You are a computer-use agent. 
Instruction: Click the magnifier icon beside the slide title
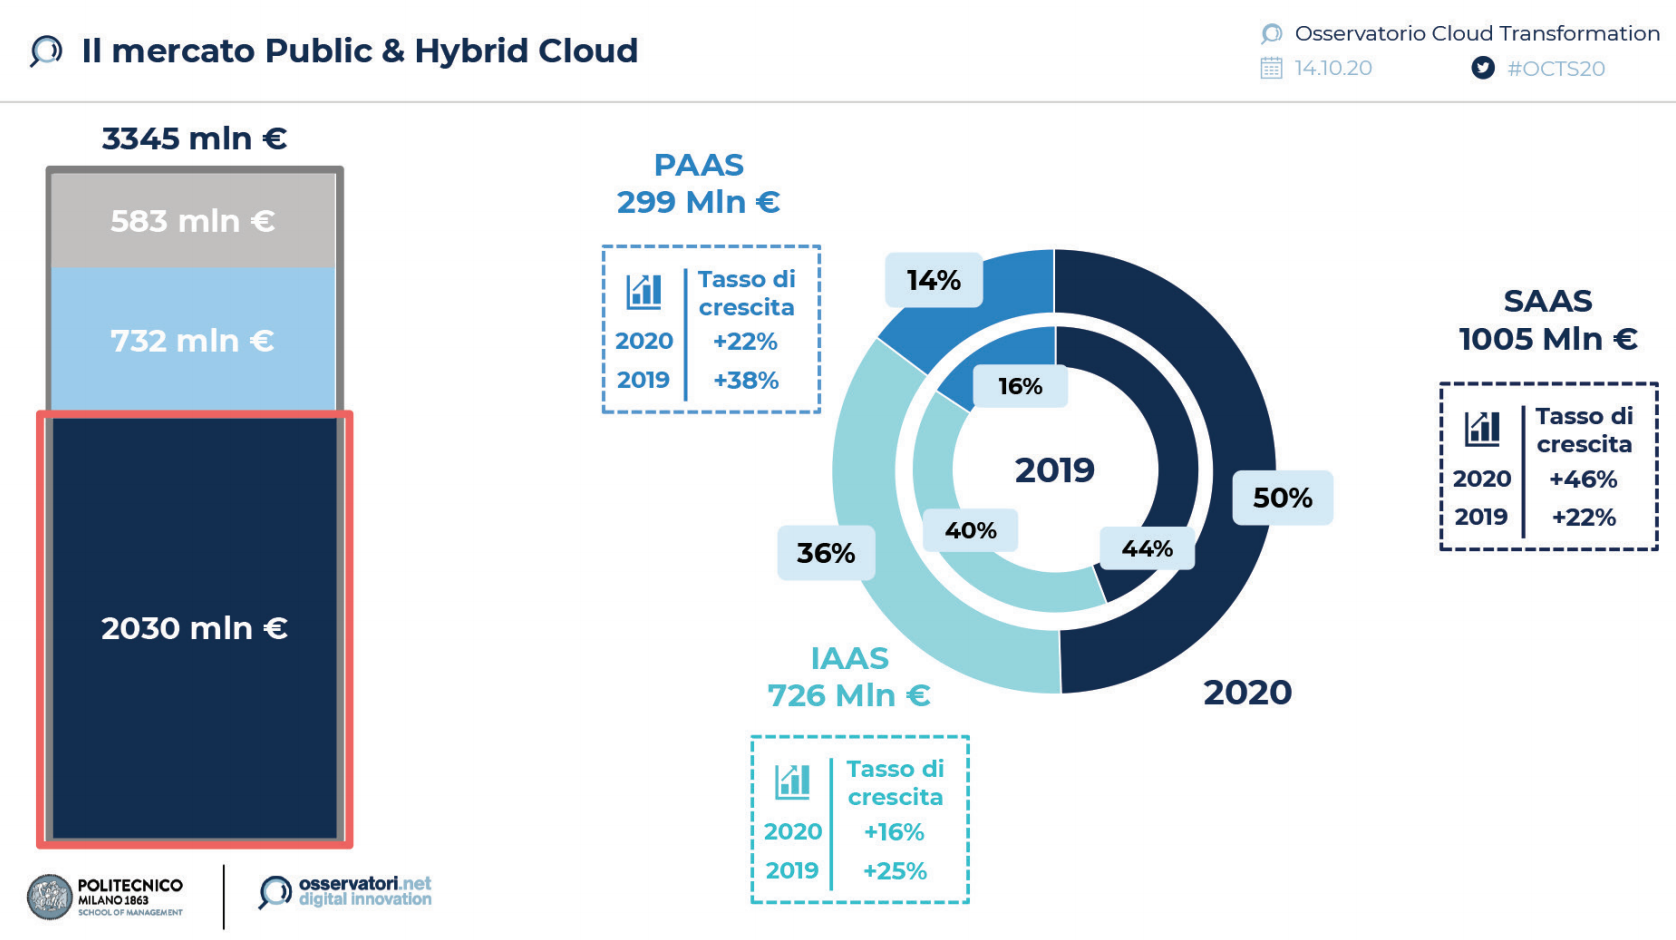tap(46, 51)
